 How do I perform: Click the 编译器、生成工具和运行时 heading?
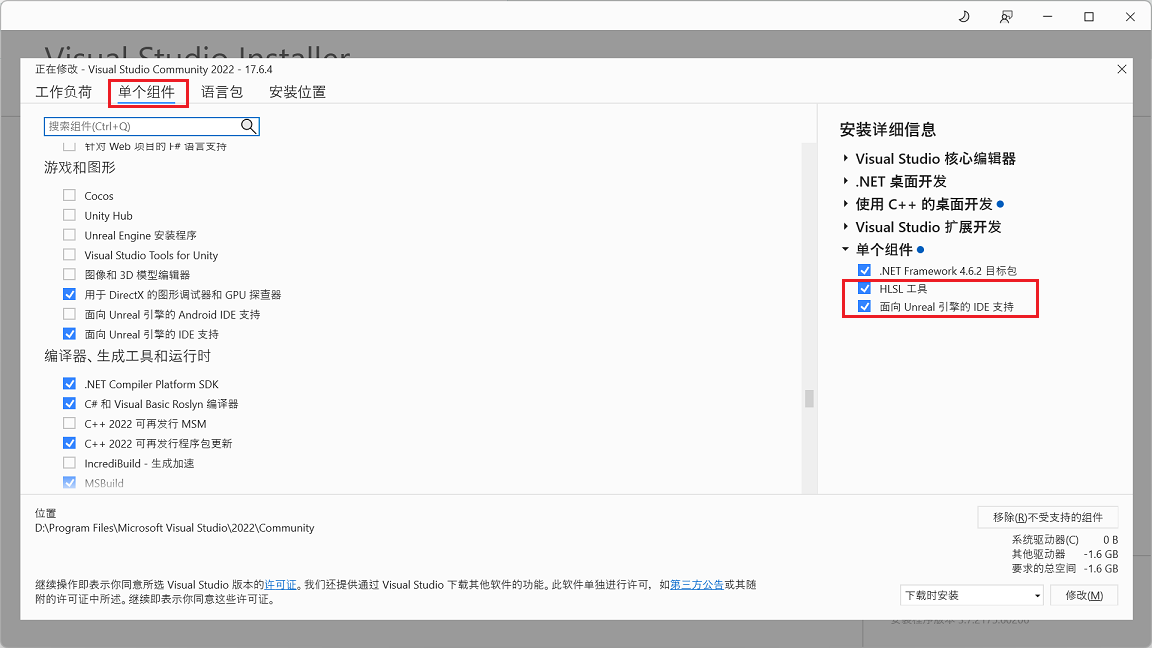pos(127,356)
